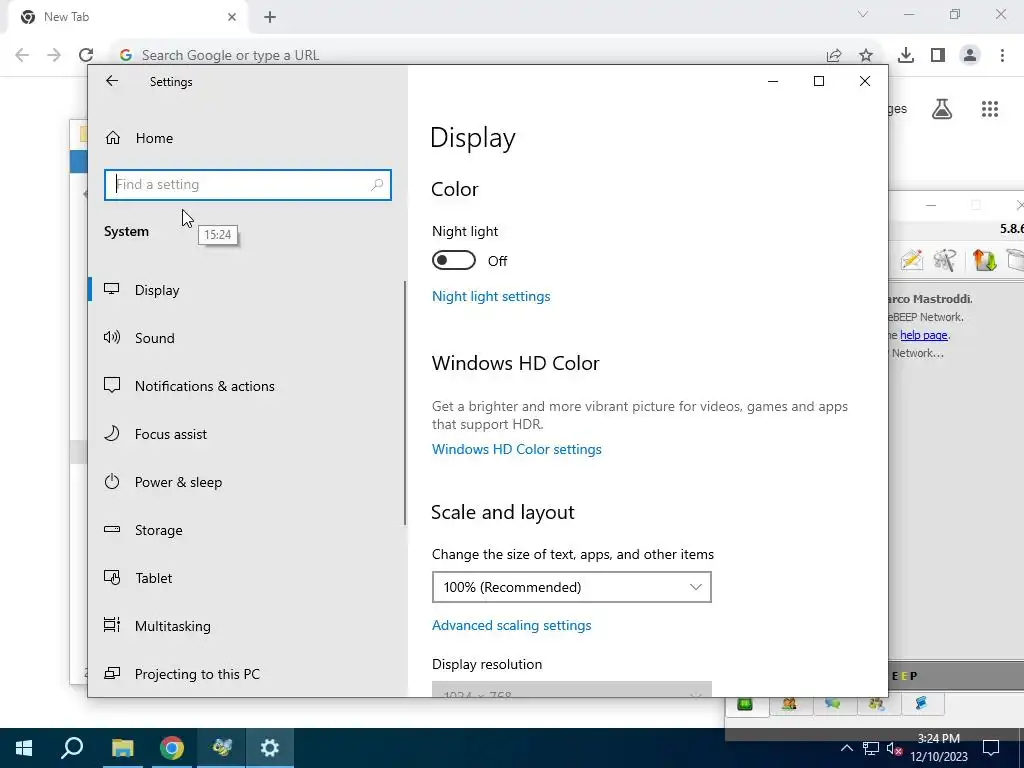Open Windows notification center icon
The width and height of the screenshot is (1024, 768).
click(x=991, y=748)
